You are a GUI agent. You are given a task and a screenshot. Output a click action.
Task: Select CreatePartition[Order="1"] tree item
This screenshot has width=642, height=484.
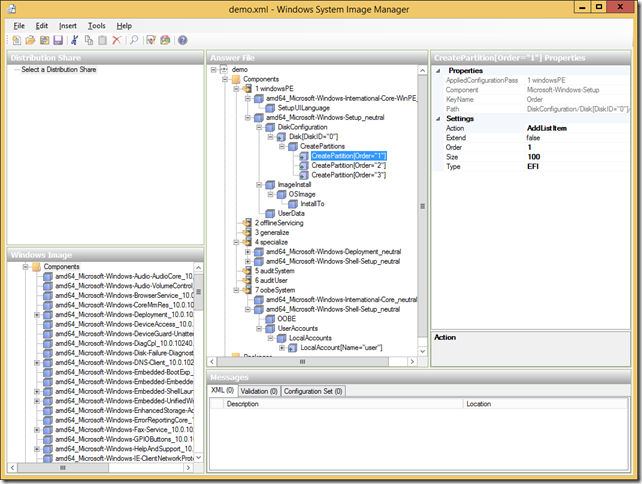[348, 156]
